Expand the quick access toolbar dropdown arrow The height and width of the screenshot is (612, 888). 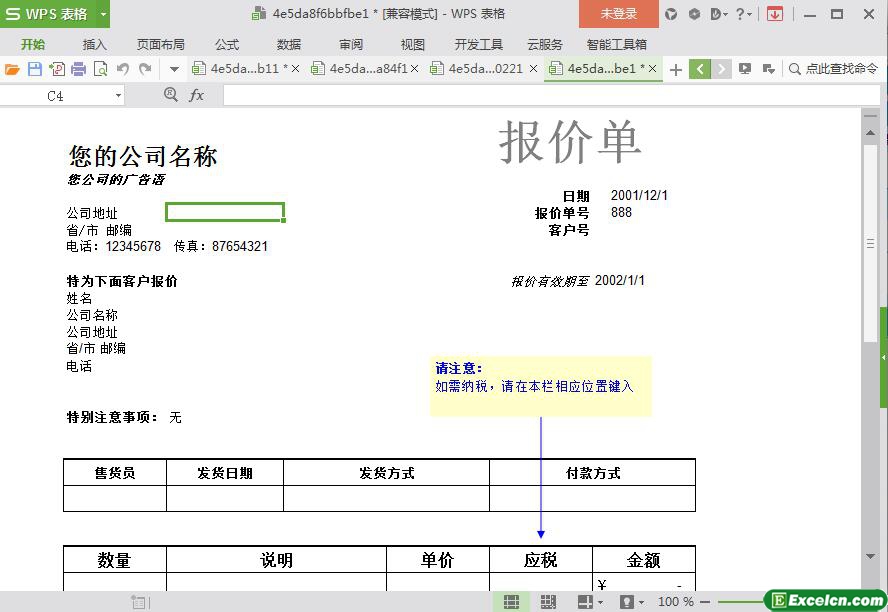tap(174, 69)
